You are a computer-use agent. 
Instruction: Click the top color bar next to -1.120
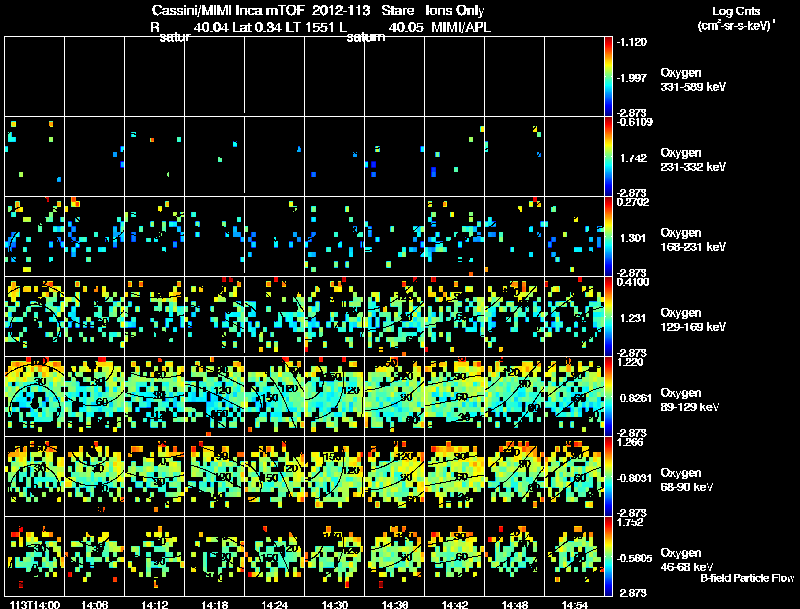(x=608, y=76)
